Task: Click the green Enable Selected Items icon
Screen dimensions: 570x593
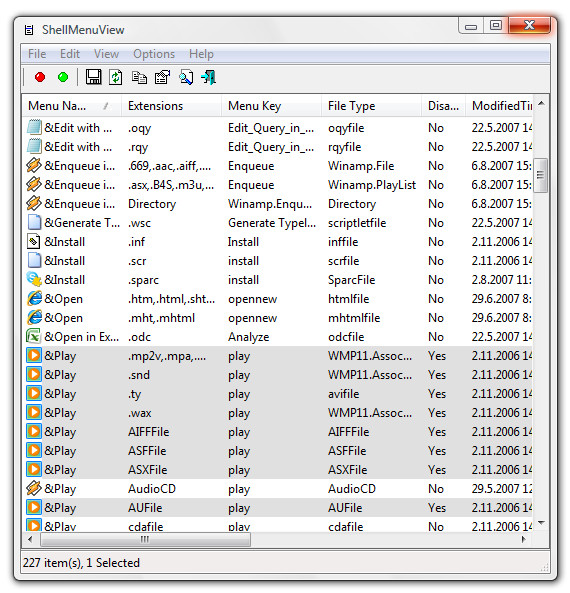Action: point(63,78)
